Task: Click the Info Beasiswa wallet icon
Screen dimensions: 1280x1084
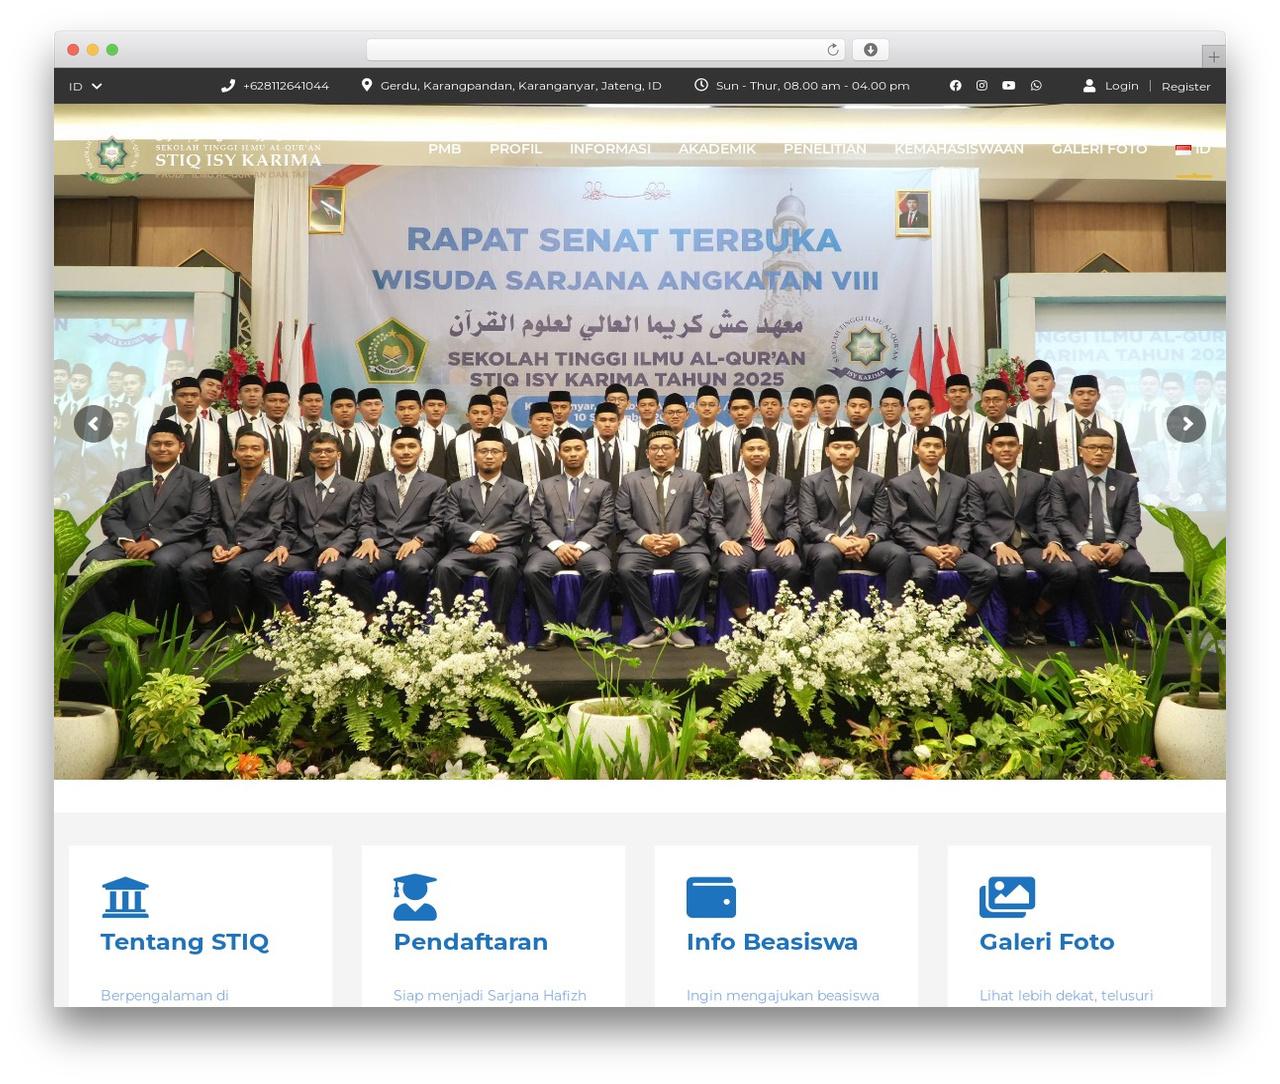Action: click(x=711, y=897)
